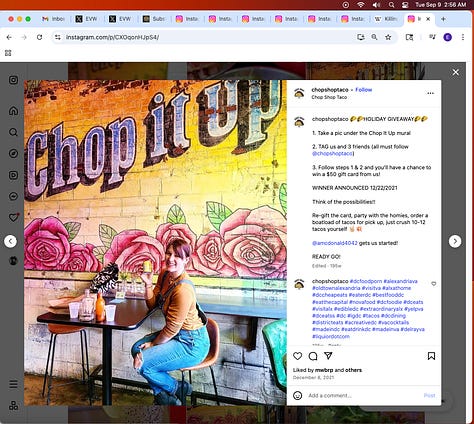
Task: Open side panel icon in Chrome toolbar
Action: tap(409, 37)
